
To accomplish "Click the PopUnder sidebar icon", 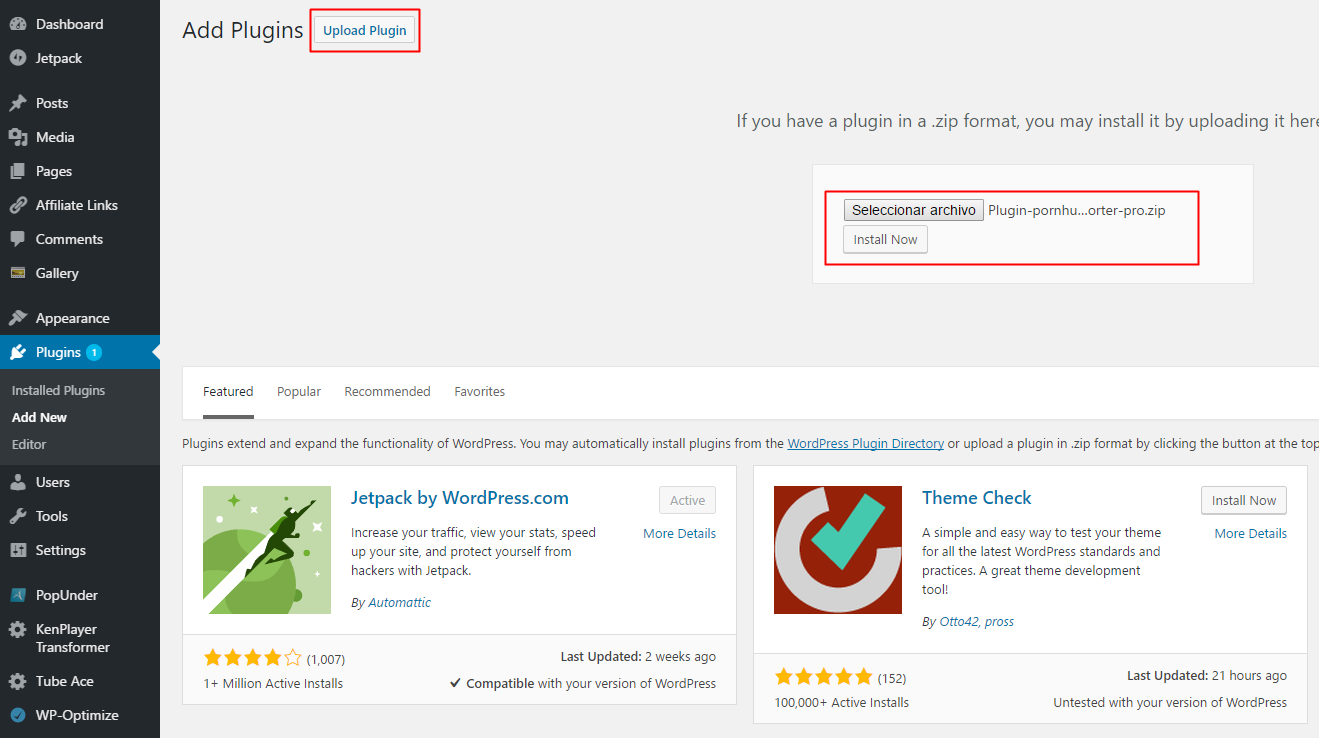I will point(18,595).
